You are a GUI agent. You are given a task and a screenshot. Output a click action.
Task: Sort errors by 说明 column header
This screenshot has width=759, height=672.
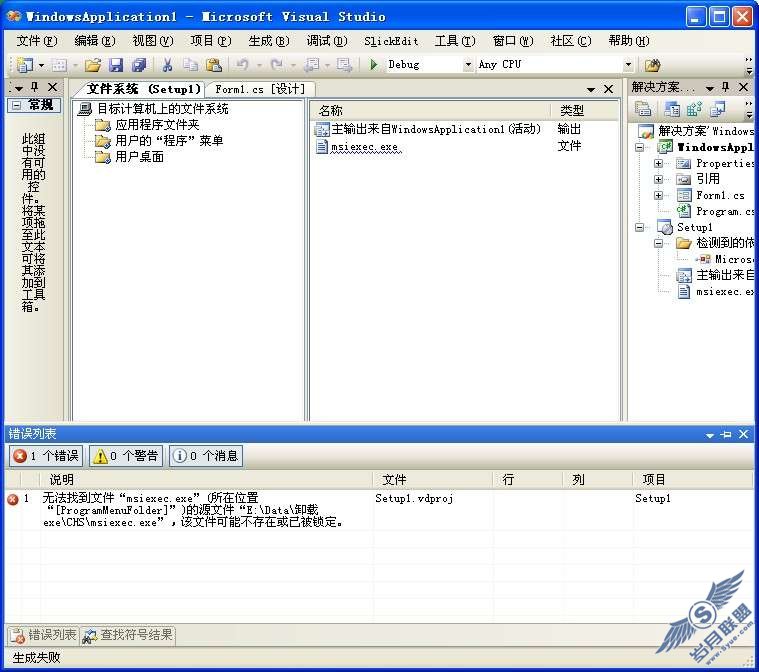(207, 480)
